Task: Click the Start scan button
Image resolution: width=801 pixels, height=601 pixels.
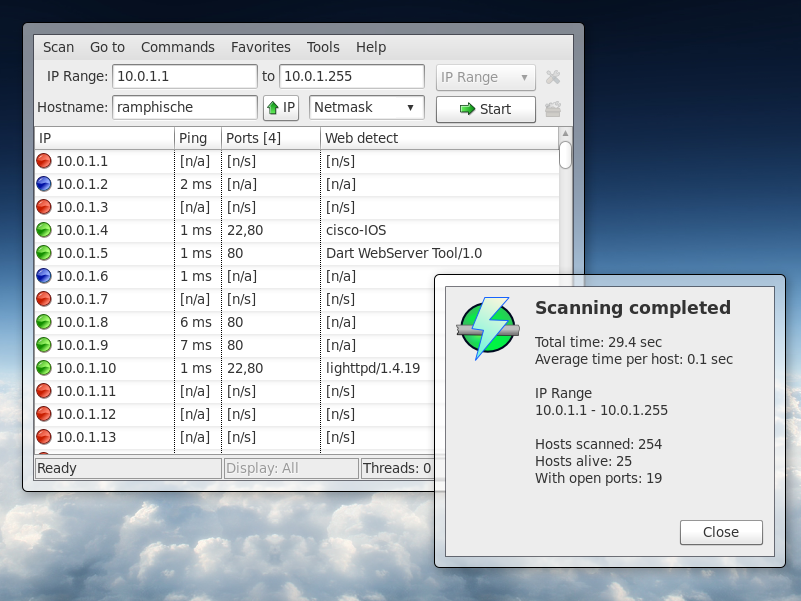Action: pyautogui.click(x=485, y=109)
